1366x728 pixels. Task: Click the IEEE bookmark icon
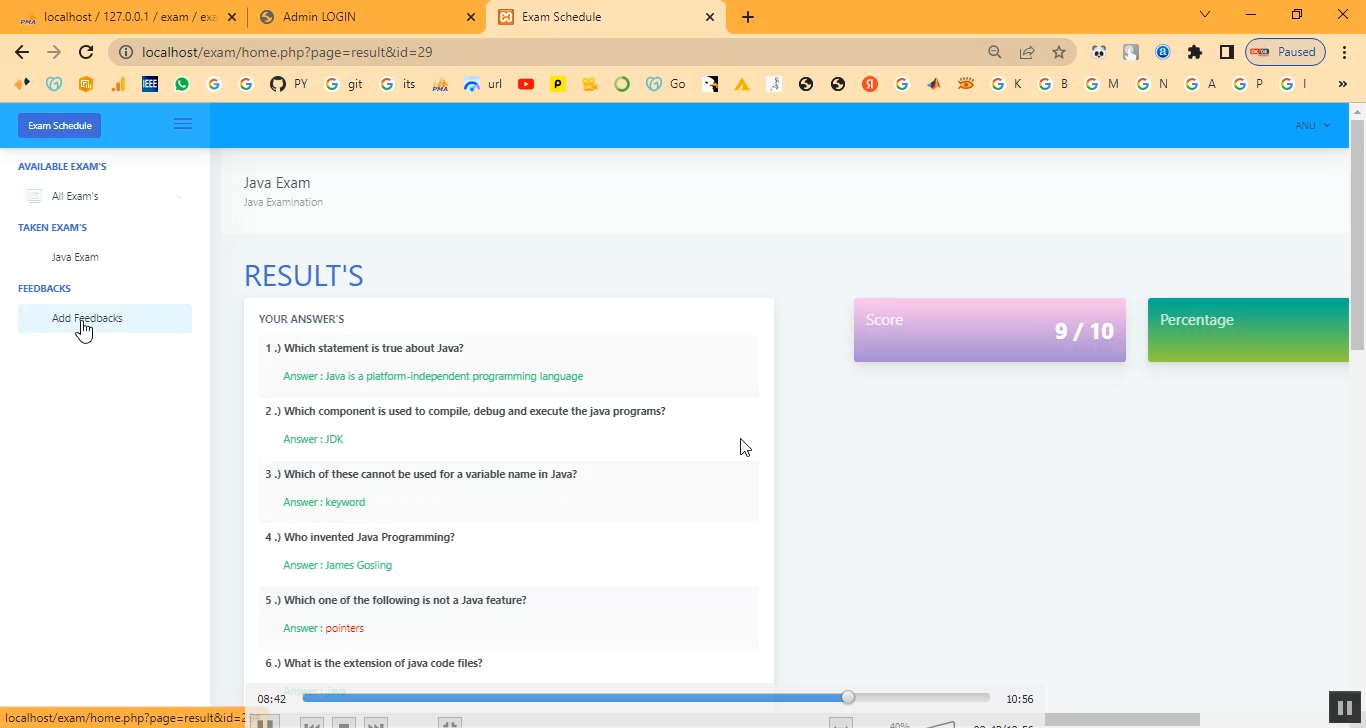[x=150, y=84]
